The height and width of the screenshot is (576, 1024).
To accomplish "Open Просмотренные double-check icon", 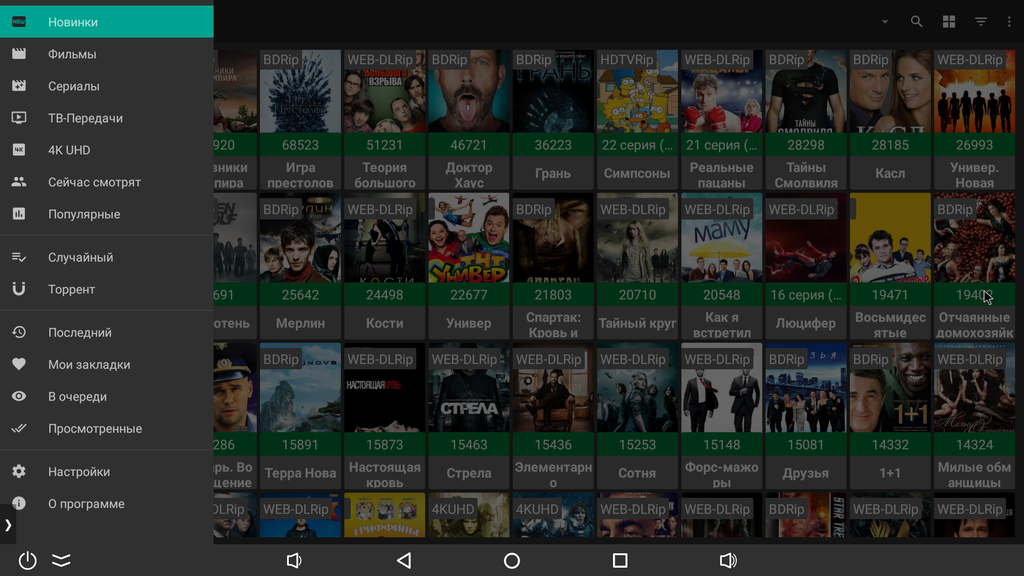I will 19,428.
